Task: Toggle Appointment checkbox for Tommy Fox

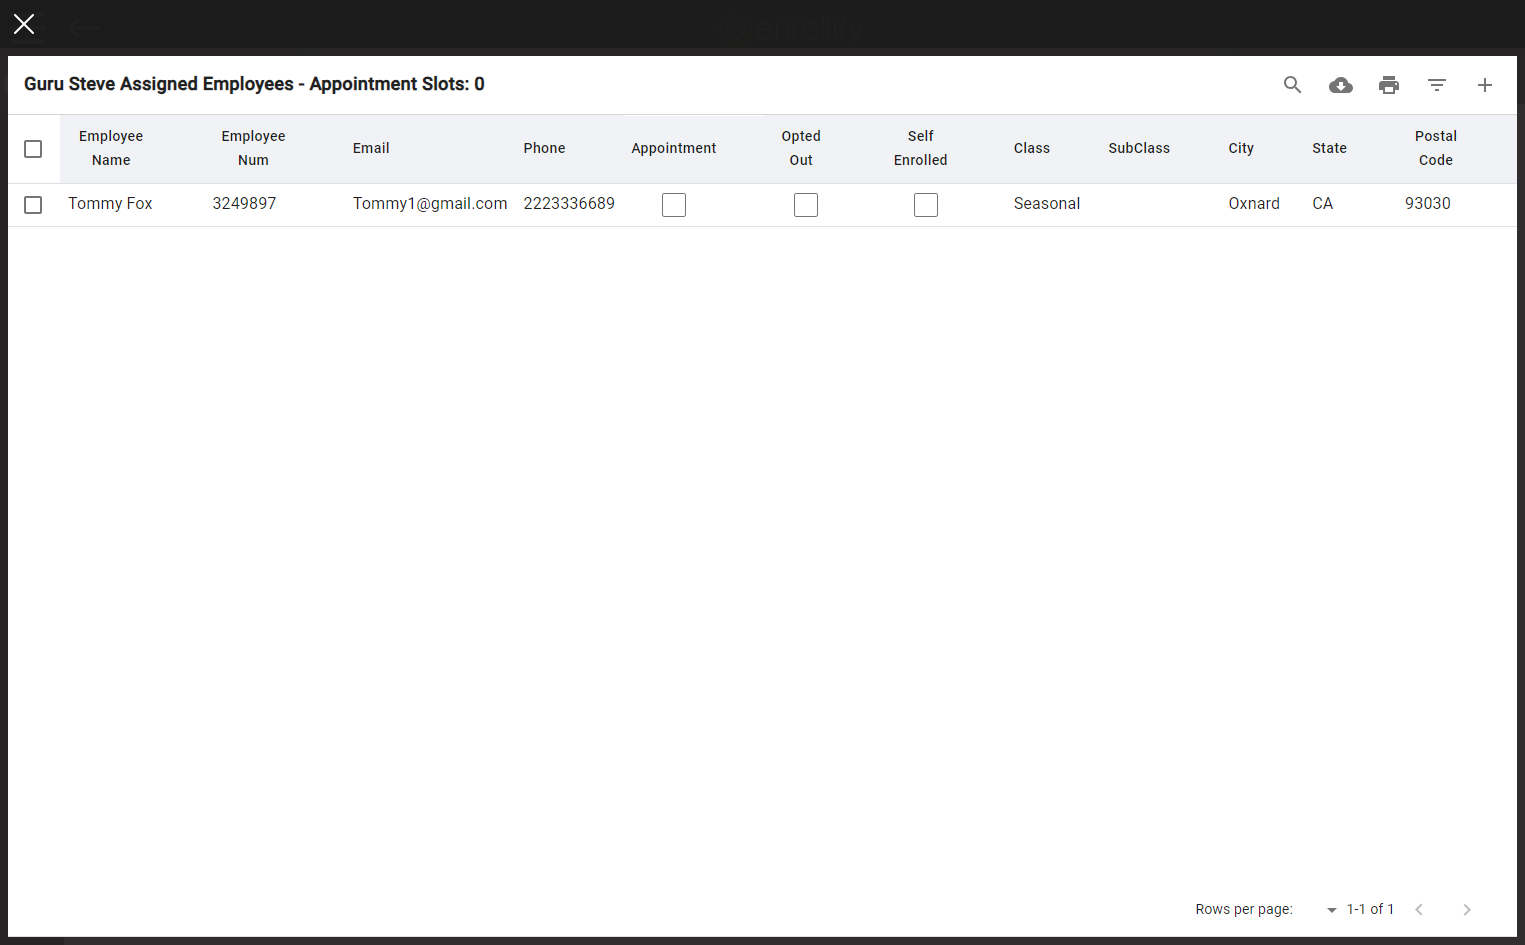Action: pyautogui.click(x=674, y=205)
